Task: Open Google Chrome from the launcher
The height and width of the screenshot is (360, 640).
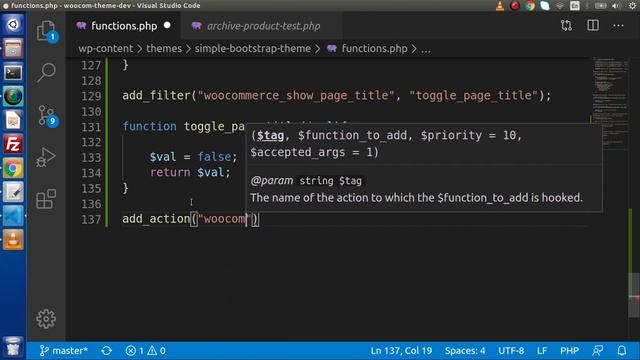Action: tap(13, 168)
